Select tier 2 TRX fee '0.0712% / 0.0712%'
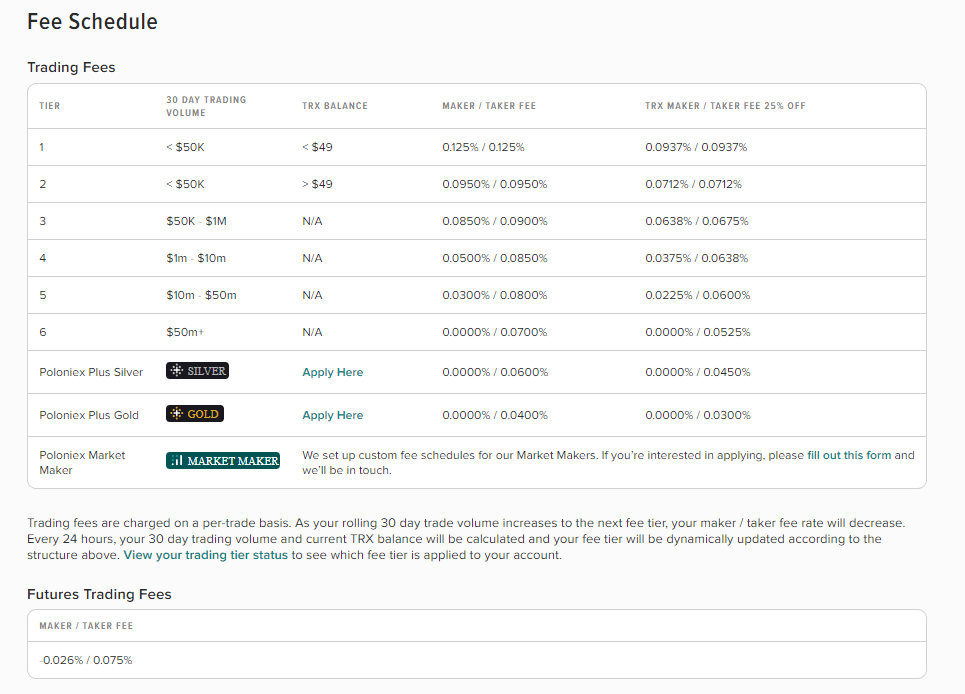Image resolution: width=965 pixels, height=694 pixels. [x=693, y=184]
